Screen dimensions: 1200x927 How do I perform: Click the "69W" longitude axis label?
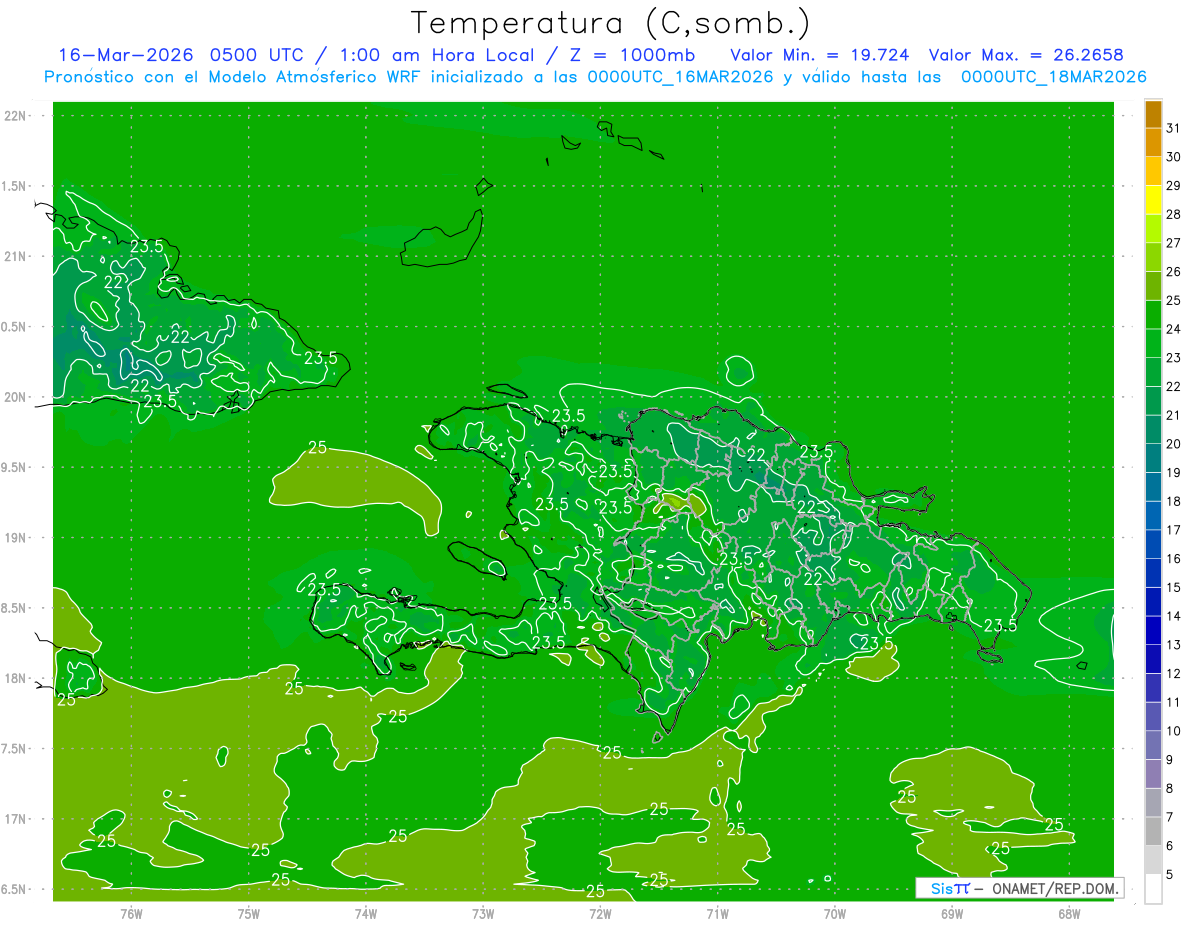(952, 914)
